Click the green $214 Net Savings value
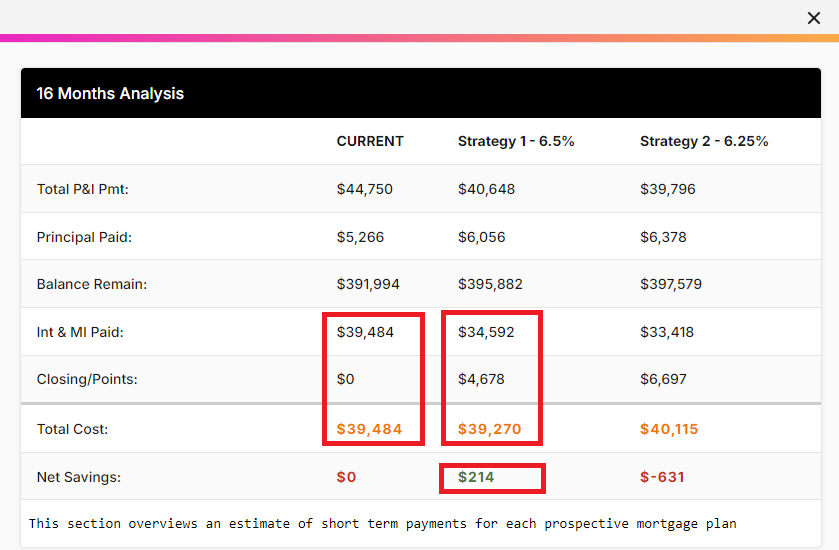Screen dimensions: 839x550 476,477
